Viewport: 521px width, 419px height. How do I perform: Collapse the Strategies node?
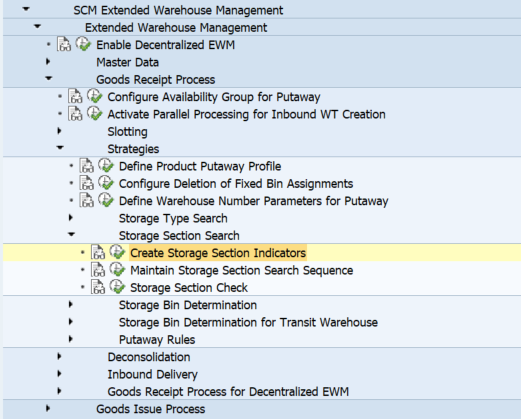click(60, 148)
